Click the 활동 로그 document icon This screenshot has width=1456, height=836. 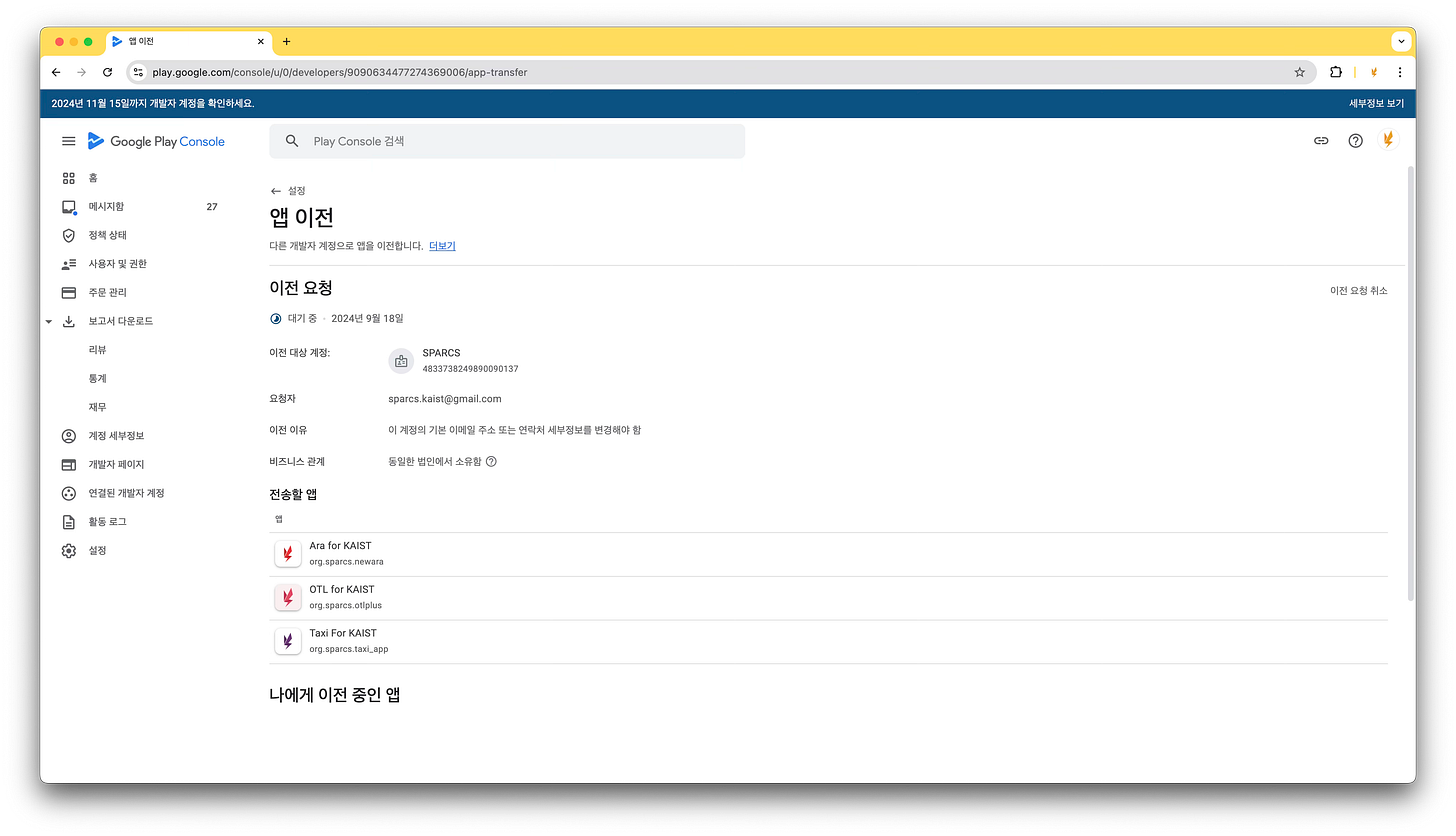click(x=69, y=522)
